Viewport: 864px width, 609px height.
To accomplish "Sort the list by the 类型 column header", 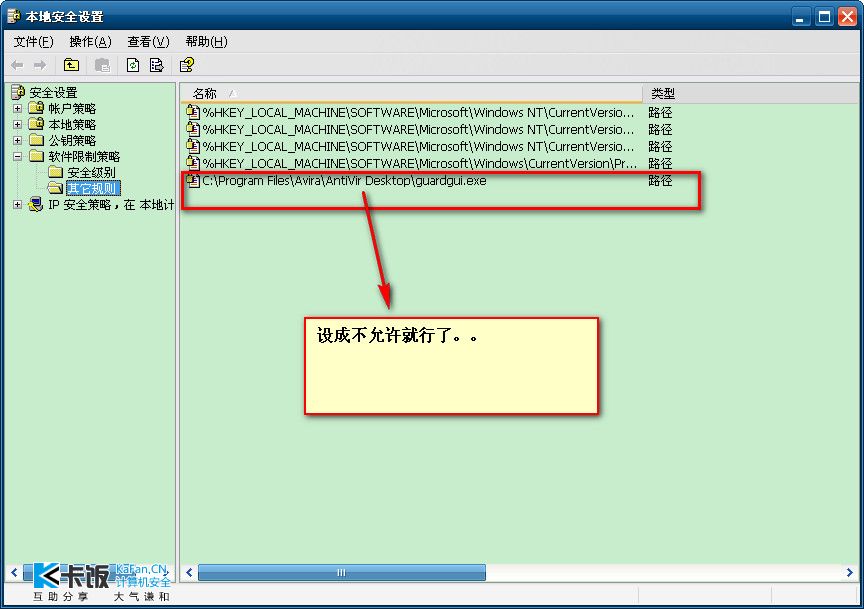I will point(752,94).
